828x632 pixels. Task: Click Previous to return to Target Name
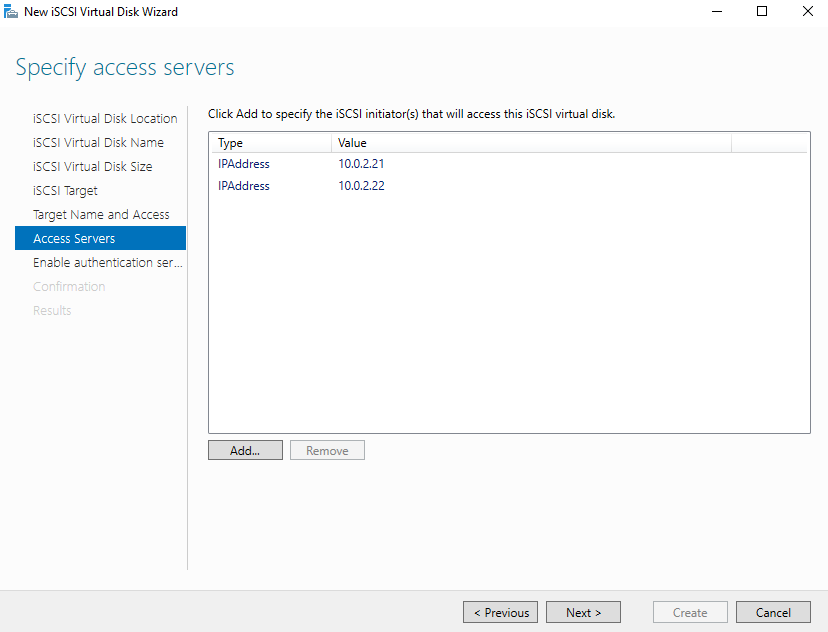coord(500,612)
